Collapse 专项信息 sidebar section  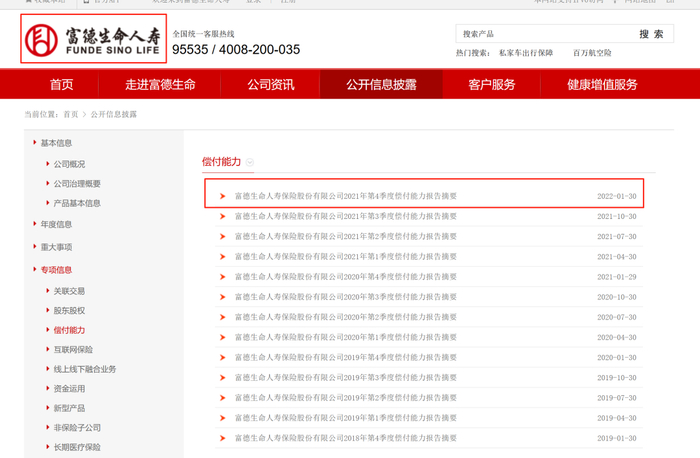click(56, 270)
